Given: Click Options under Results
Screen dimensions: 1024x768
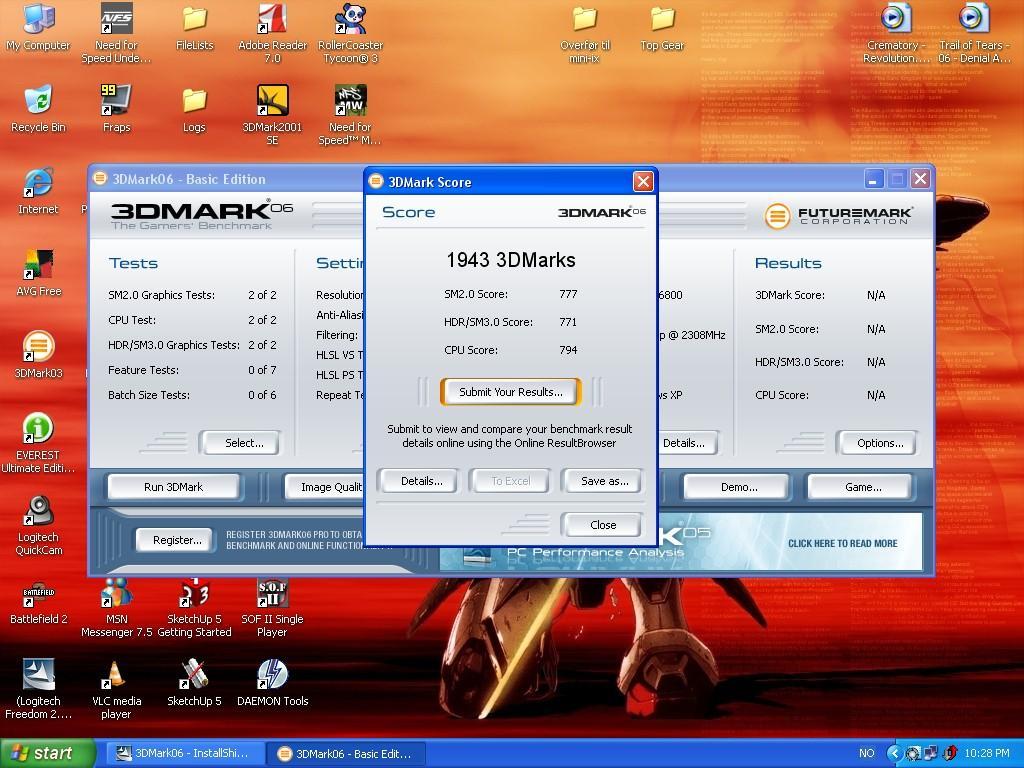Looking at the screenshot, I should point(878,443).
